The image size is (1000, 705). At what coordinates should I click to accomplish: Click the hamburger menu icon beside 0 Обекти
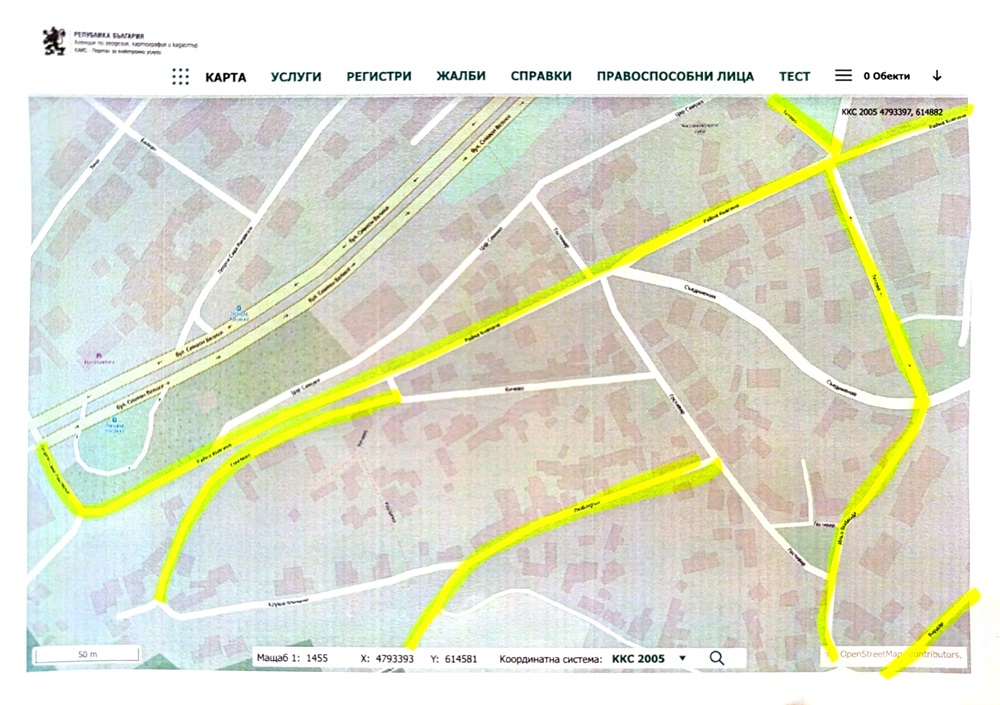tap(843, 76)
